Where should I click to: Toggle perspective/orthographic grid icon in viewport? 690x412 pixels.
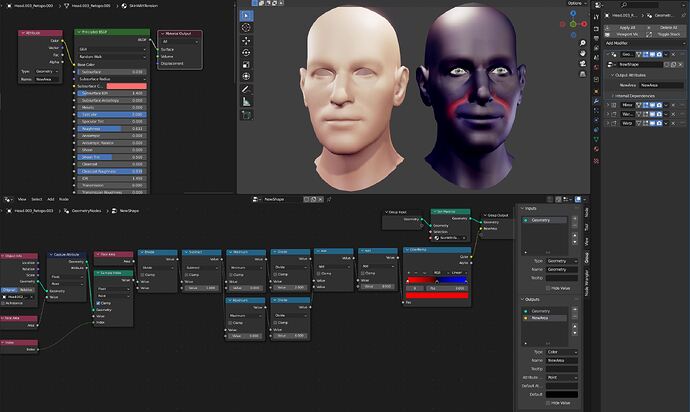point(583,74)
